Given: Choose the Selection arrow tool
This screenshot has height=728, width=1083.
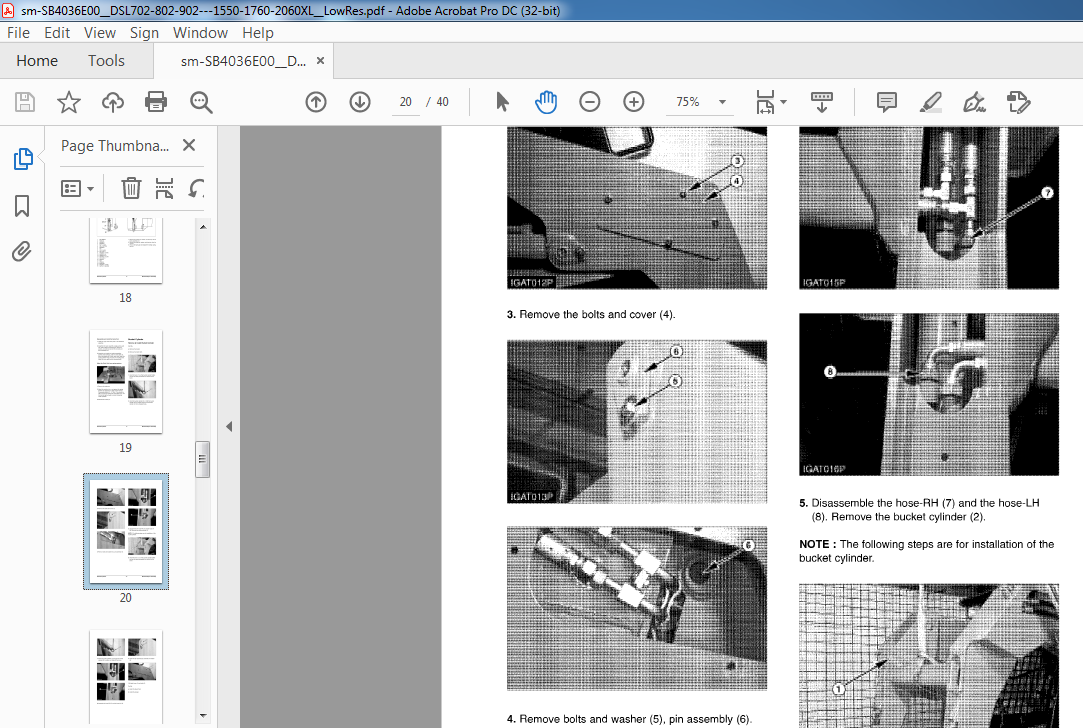Looking at the screenshot, I should pyautogui.click(x=502, y=102).
